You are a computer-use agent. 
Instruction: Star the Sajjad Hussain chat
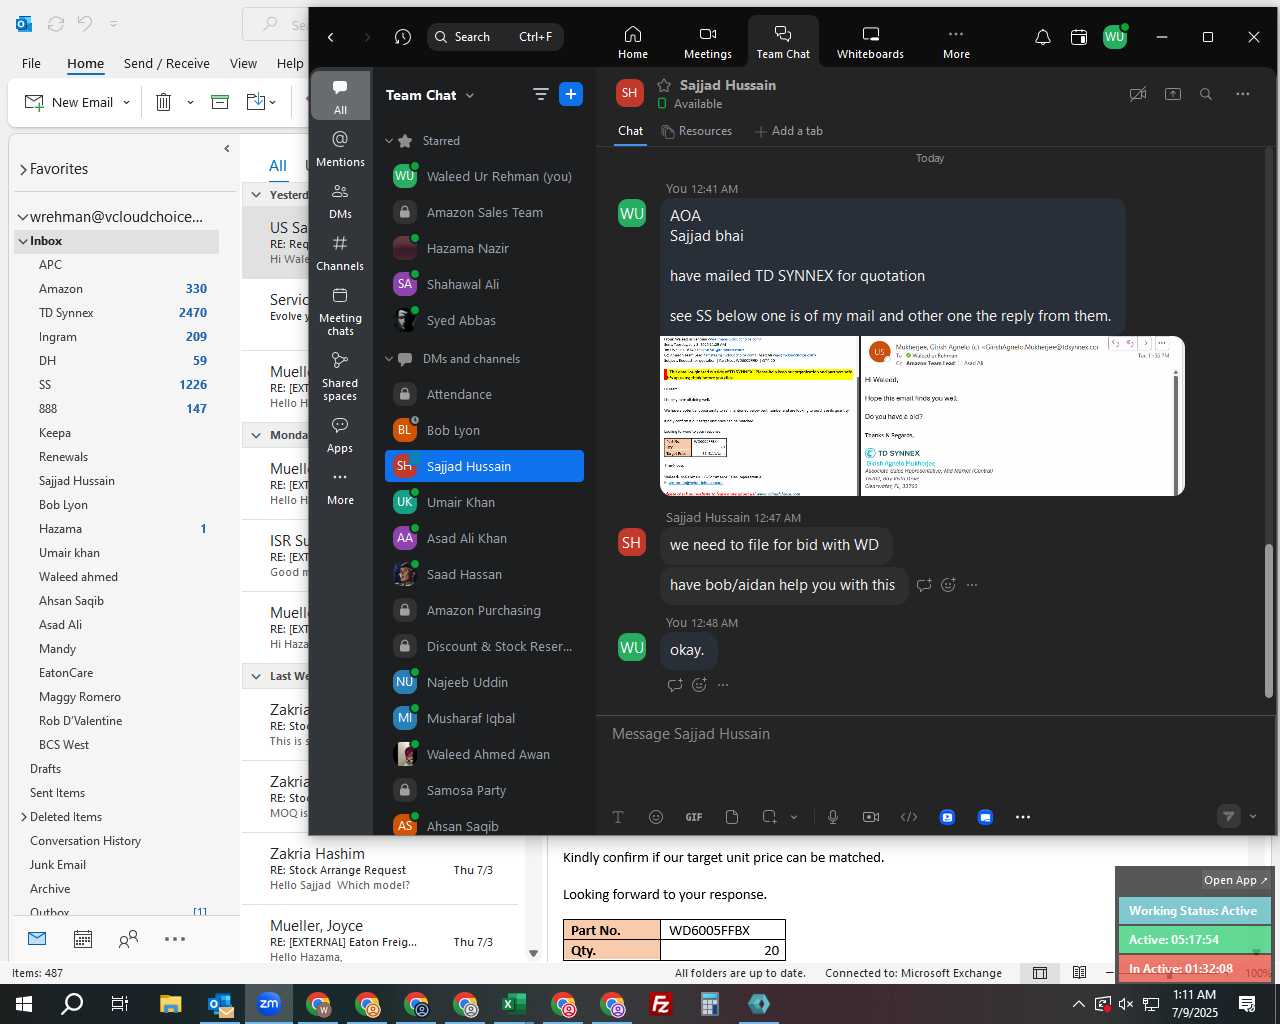[664, 85]
